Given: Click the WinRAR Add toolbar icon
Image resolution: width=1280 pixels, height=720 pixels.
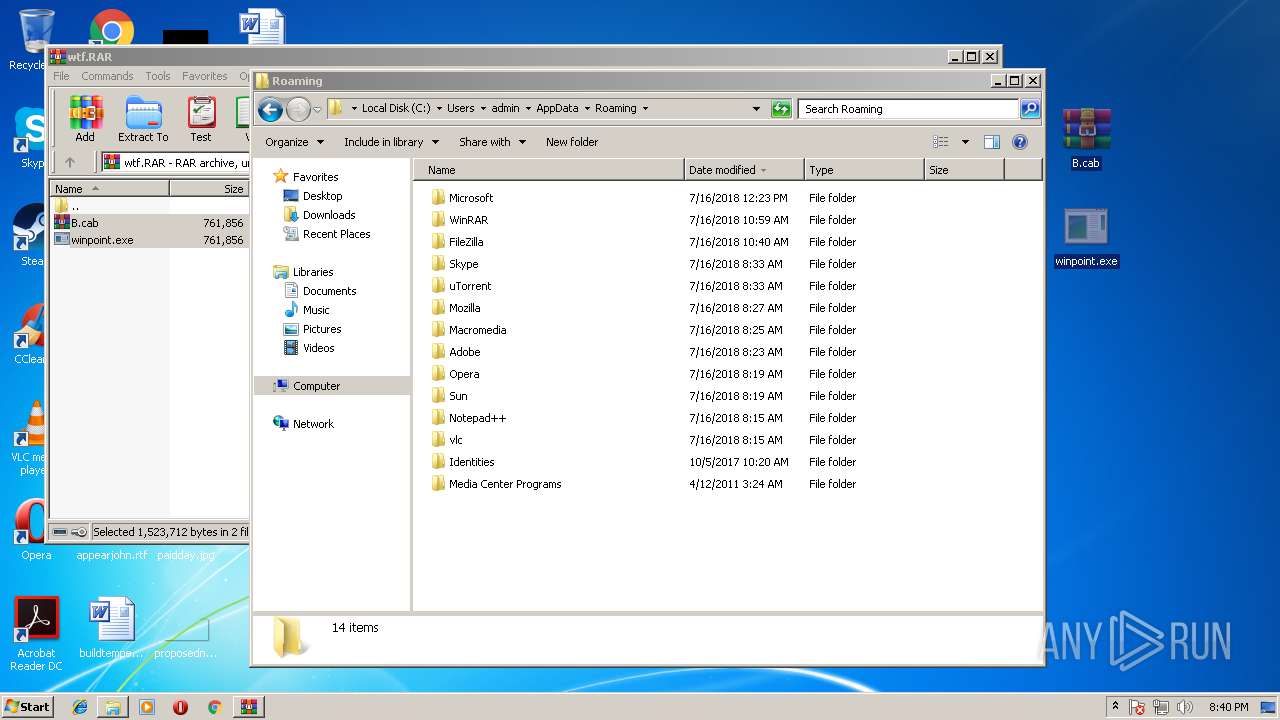Looking at the screenshot, I should pos(85,119).
